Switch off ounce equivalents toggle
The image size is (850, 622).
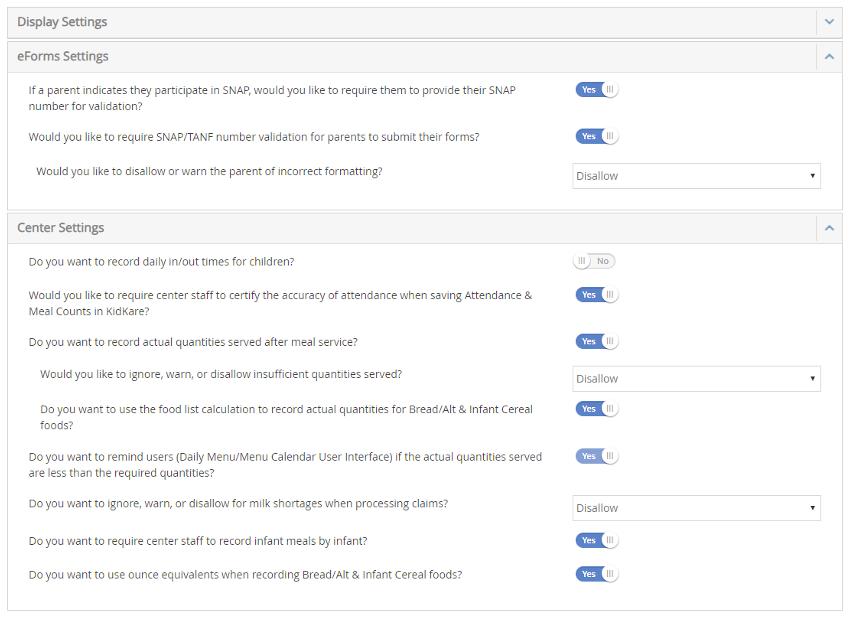coord(597,574)
